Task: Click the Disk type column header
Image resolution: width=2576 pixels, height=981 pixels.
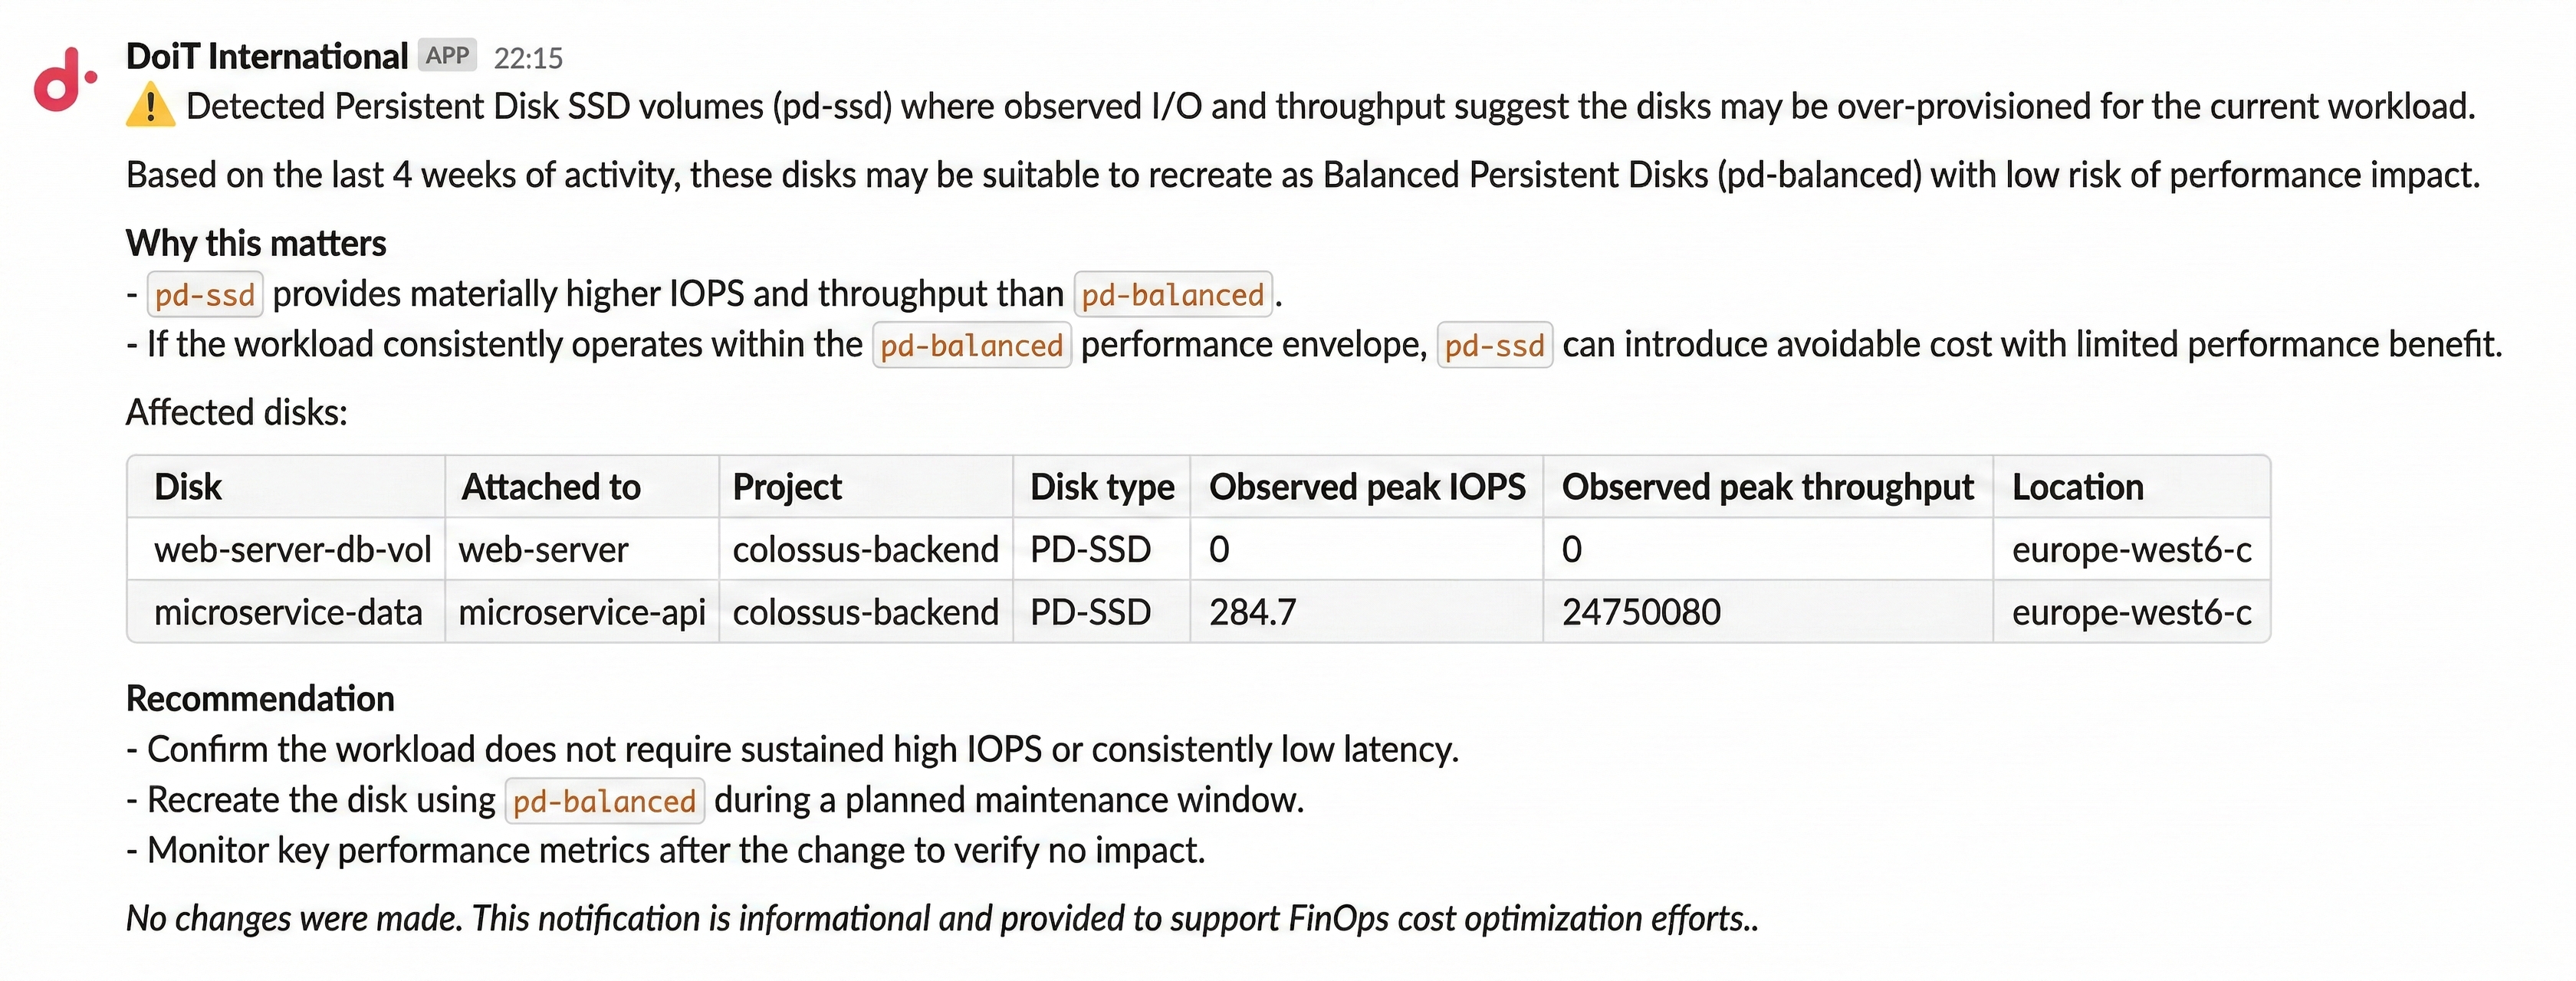Action: [x=1102, y=487]
